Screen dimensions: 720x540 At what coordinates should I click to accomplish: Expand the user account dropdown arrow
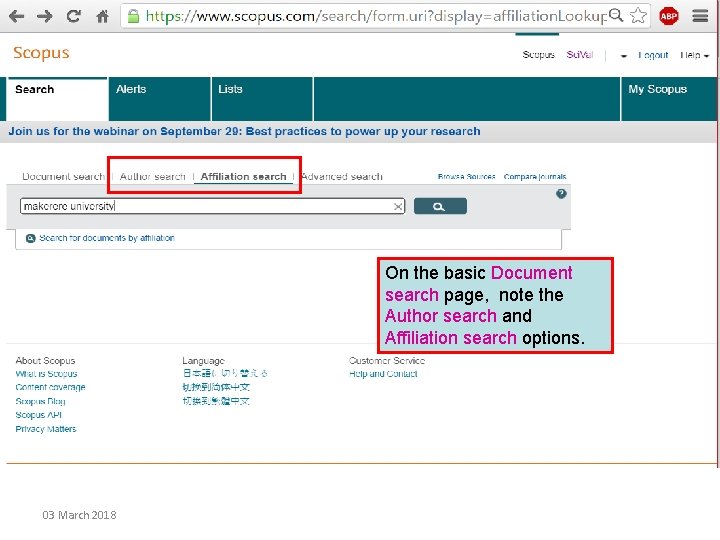pyautogui.click(x=624, y=56)
